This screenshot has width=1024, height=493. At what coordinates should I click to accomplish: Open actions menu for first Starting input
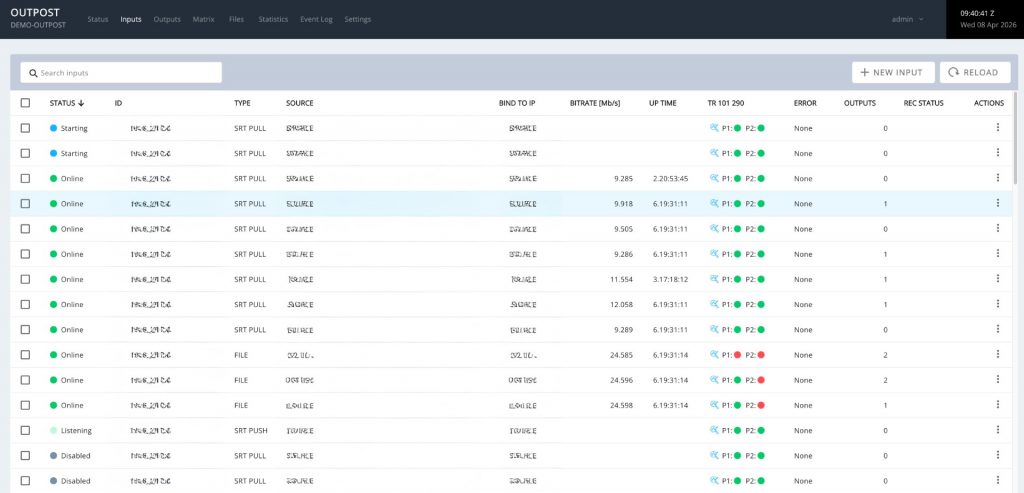pyautogui.click(x=997, y=128)
